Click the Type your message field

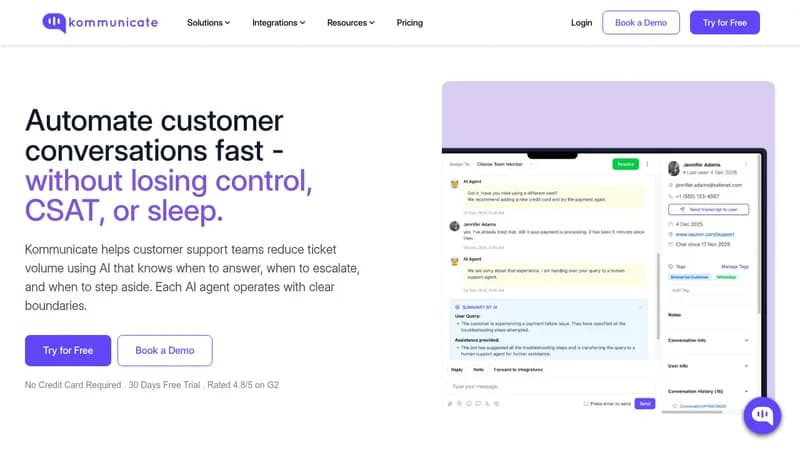click(x=550, y=386)
